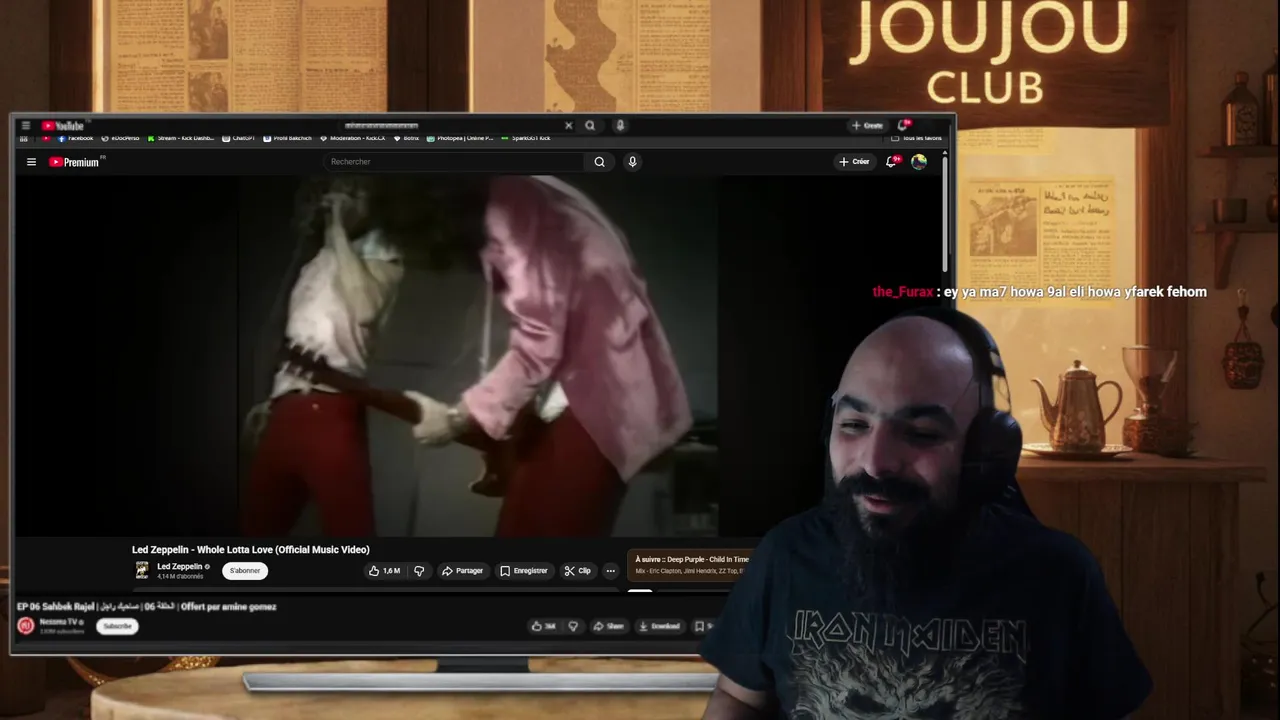Click the EP 06 Sahbek Rajel title

click(x=147, y=607)
